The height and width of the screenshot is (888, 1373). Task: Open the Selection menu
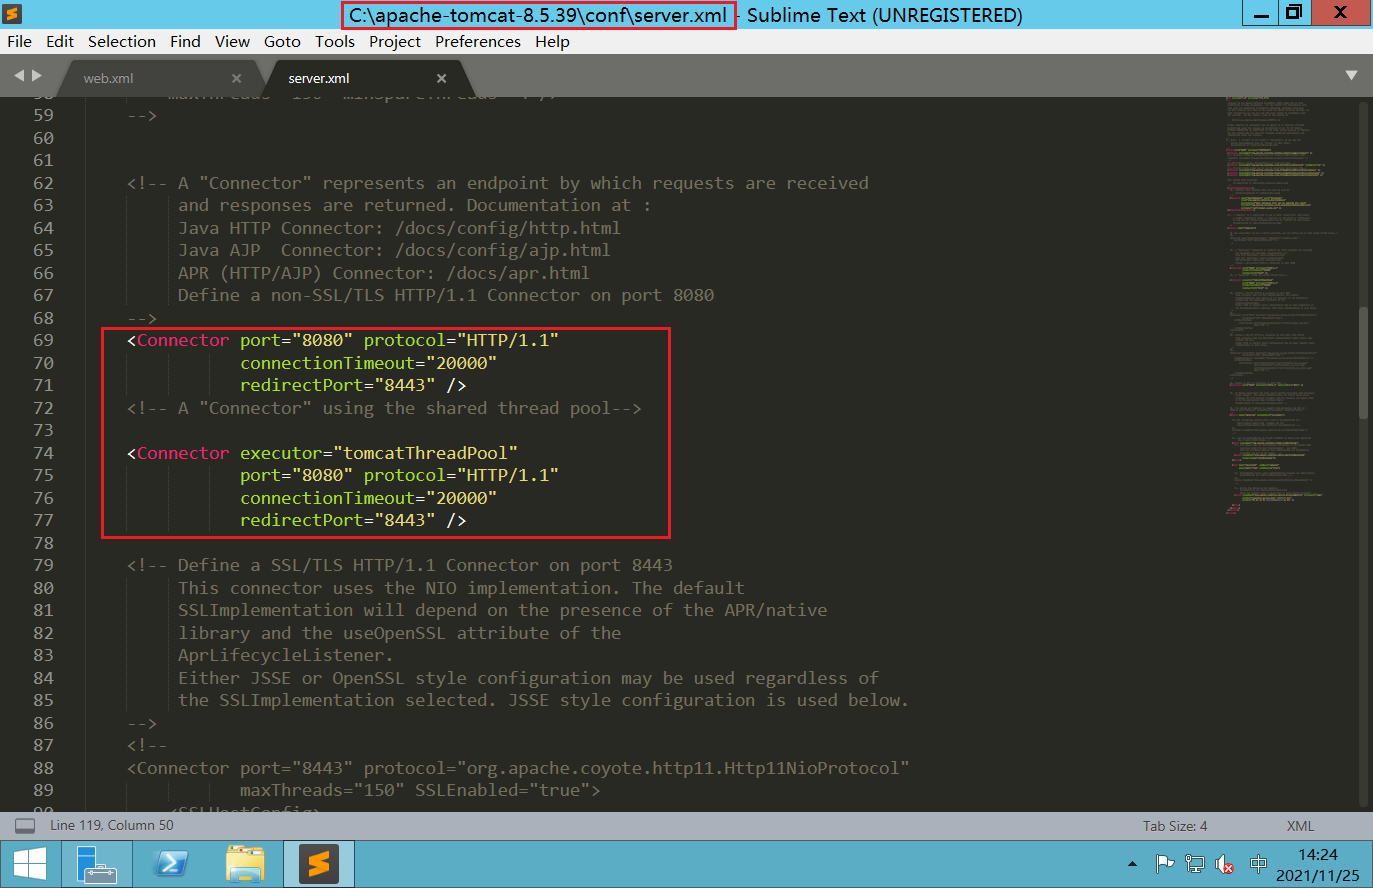pos(122,41)
